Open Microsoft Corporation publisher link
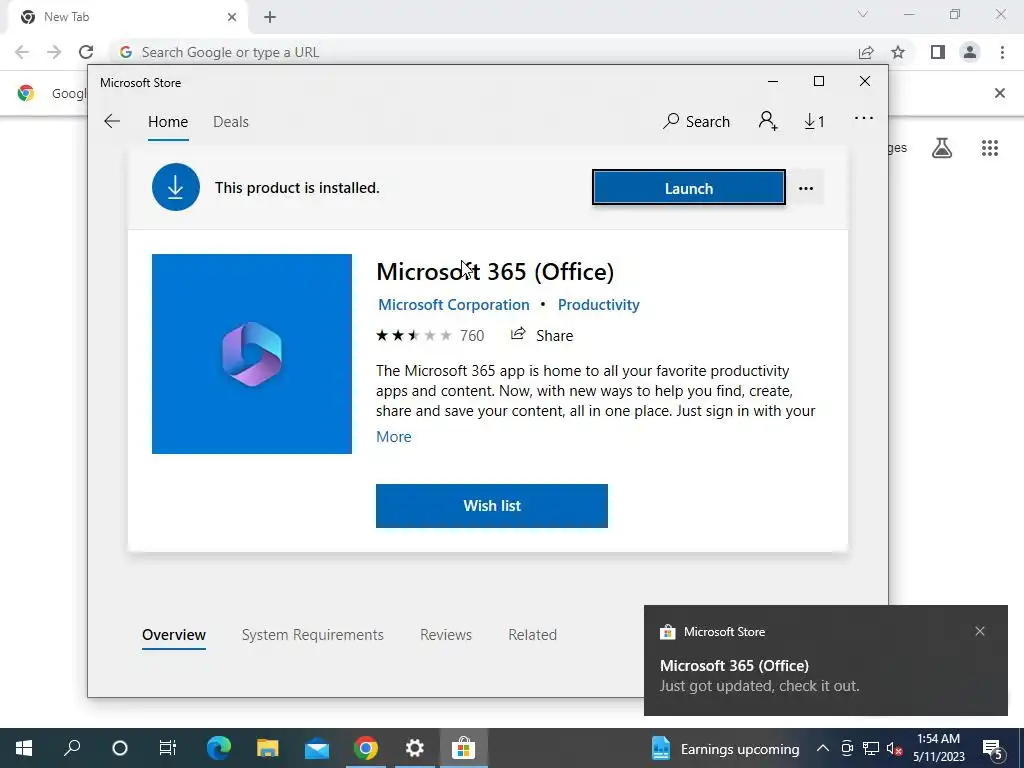This screenshot has height=768, width=1024. [454, 305]
